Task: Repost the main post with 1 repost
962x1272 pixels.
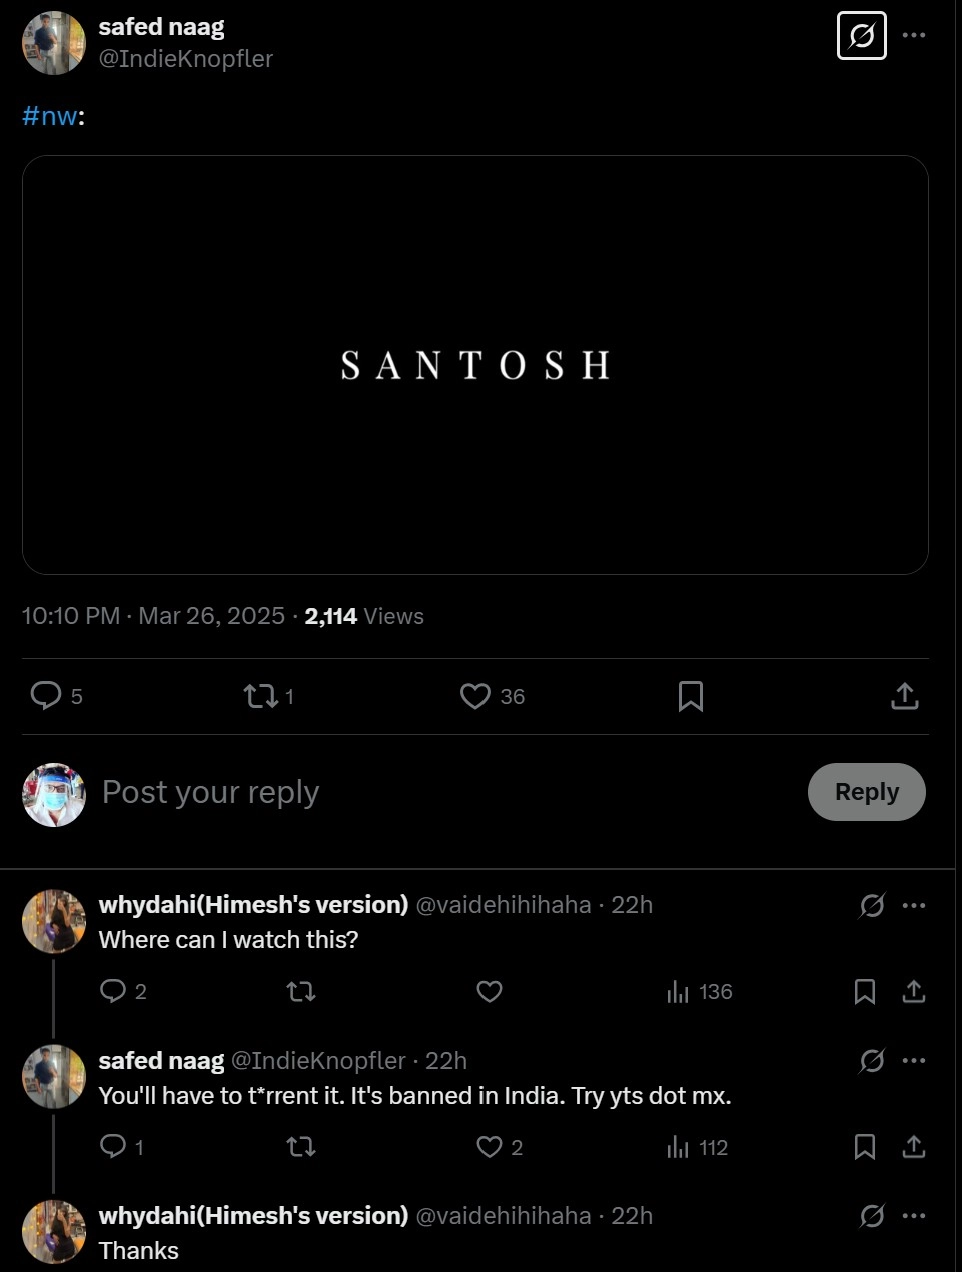Action: [262, 696]
